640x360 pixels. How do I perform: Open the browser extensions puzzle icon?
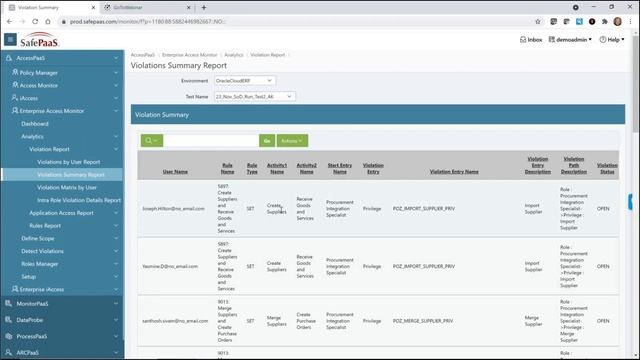pos(604,22)
